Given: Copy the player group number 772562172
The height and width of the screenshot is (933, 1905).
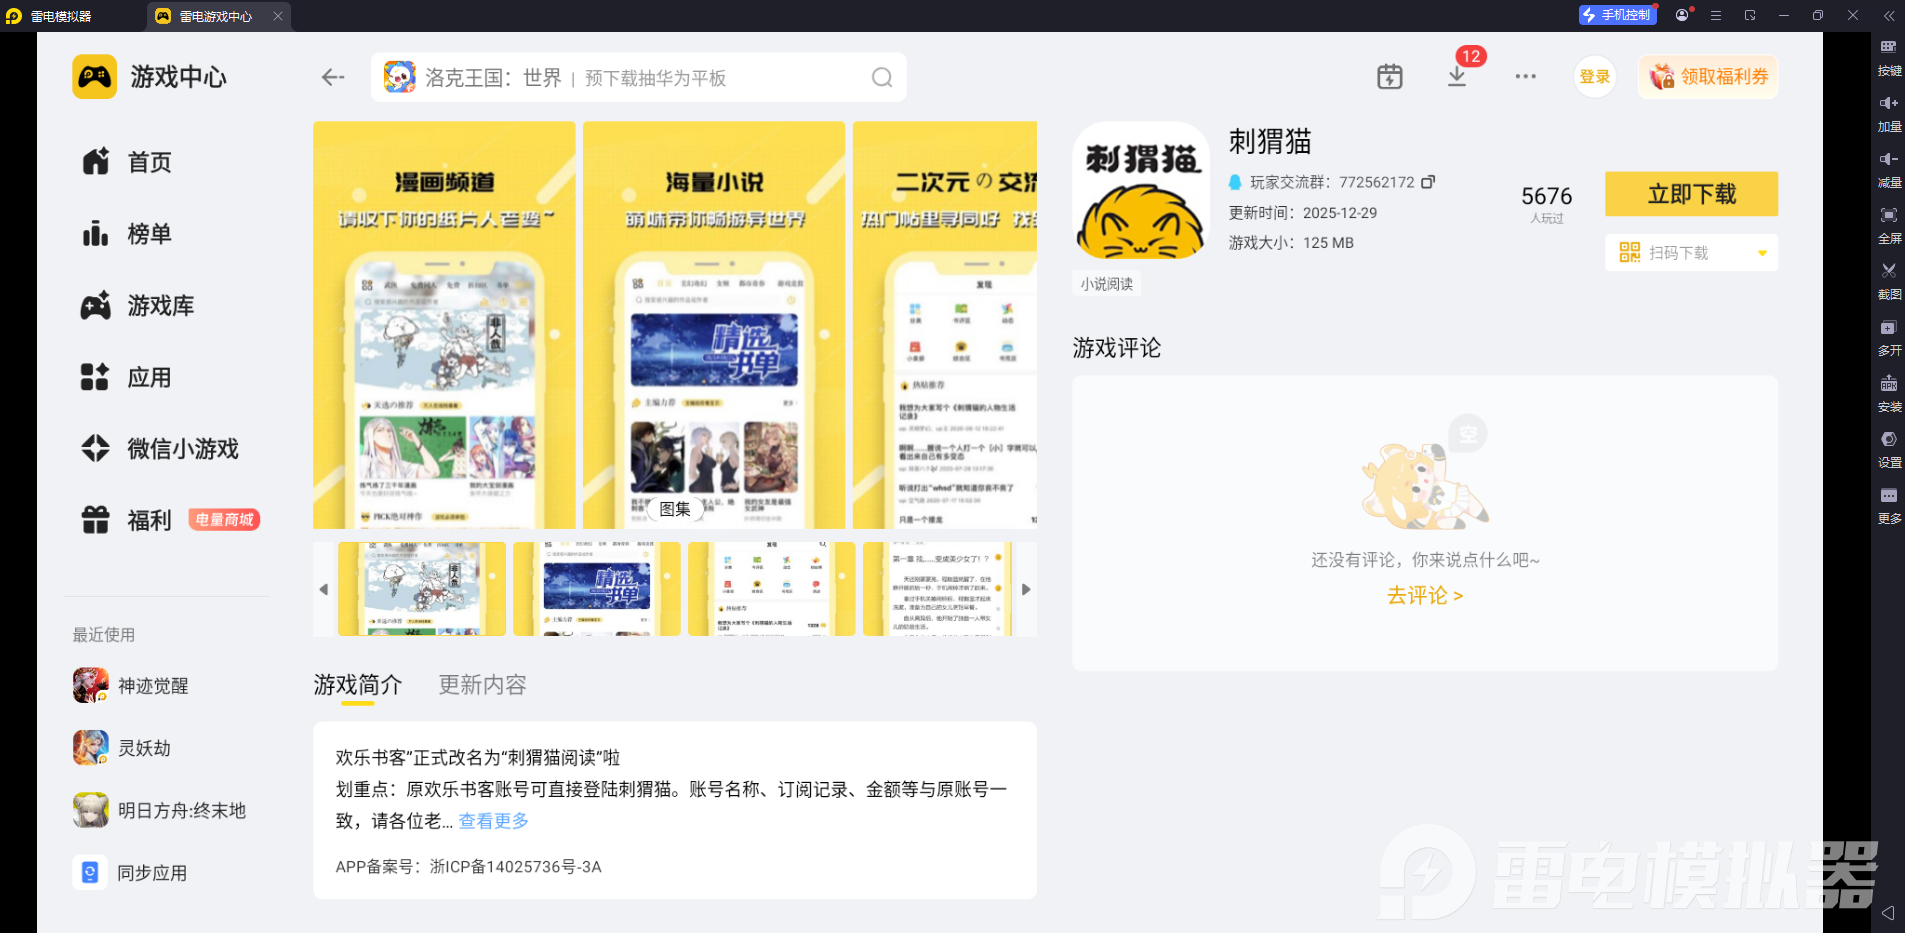Looking at the screenshot, I should [1428, 182].
